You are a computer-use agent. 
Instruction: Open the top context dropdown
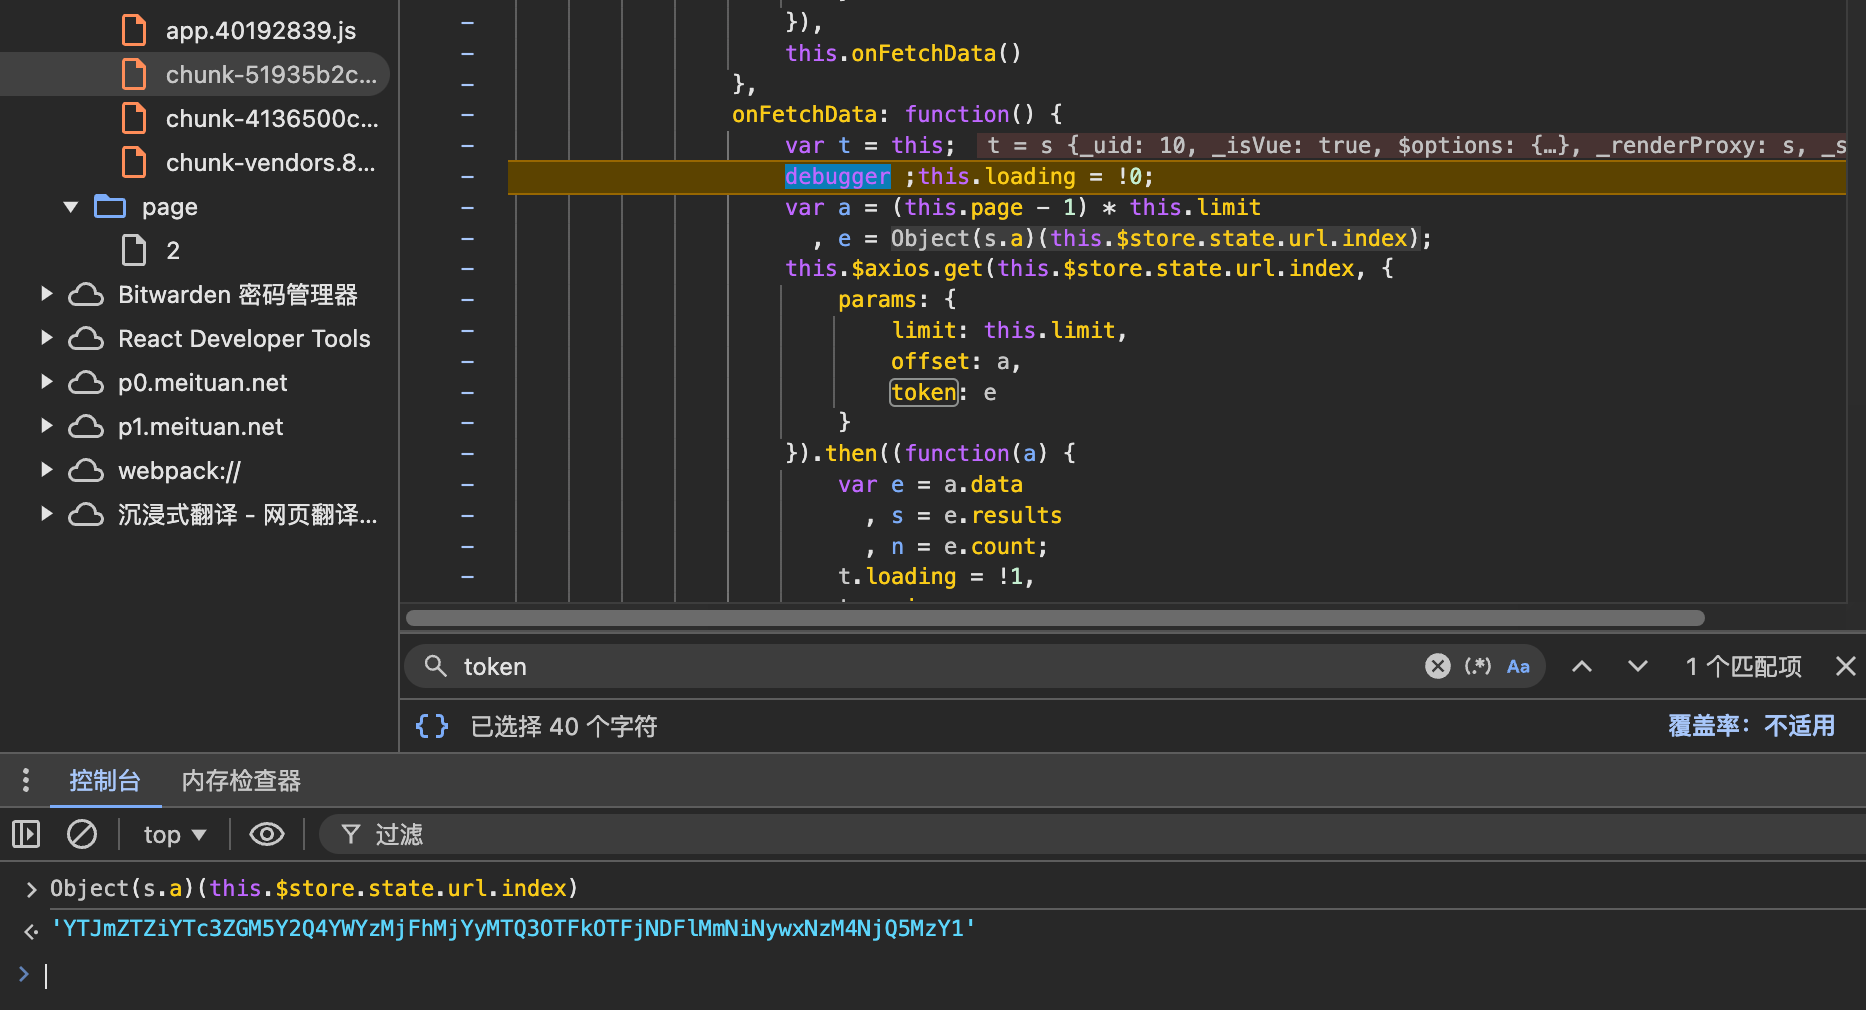click(x=174, y=834)
